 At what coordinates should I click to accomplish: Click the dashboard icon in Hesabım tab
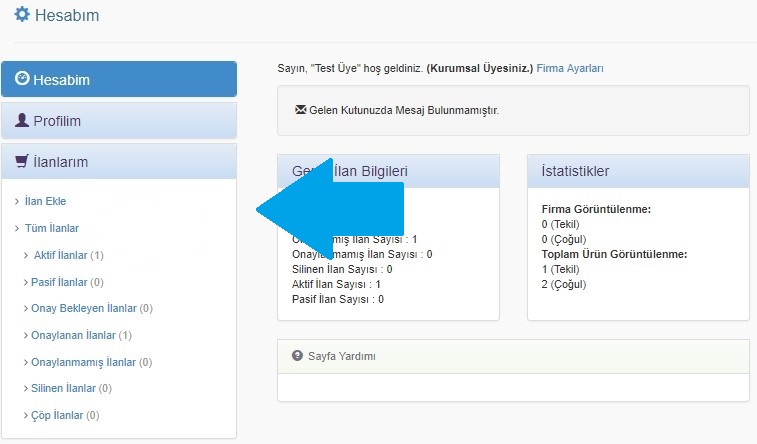coord(22,79)
